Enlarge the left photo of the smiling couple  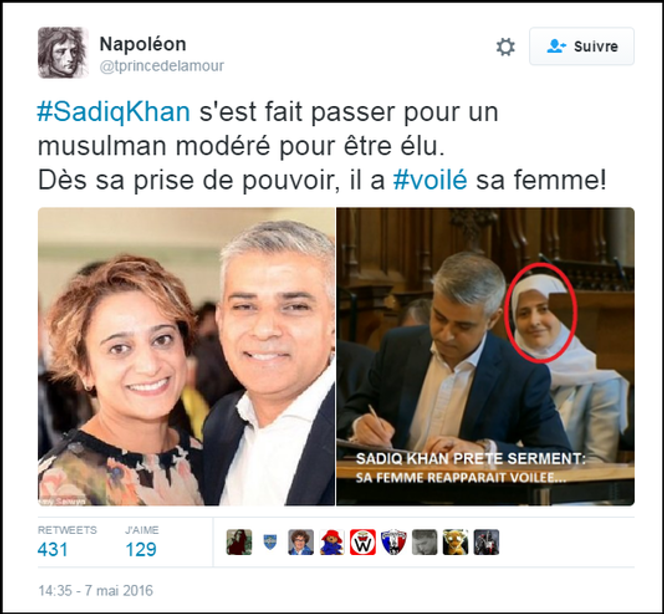click(186, 356)
